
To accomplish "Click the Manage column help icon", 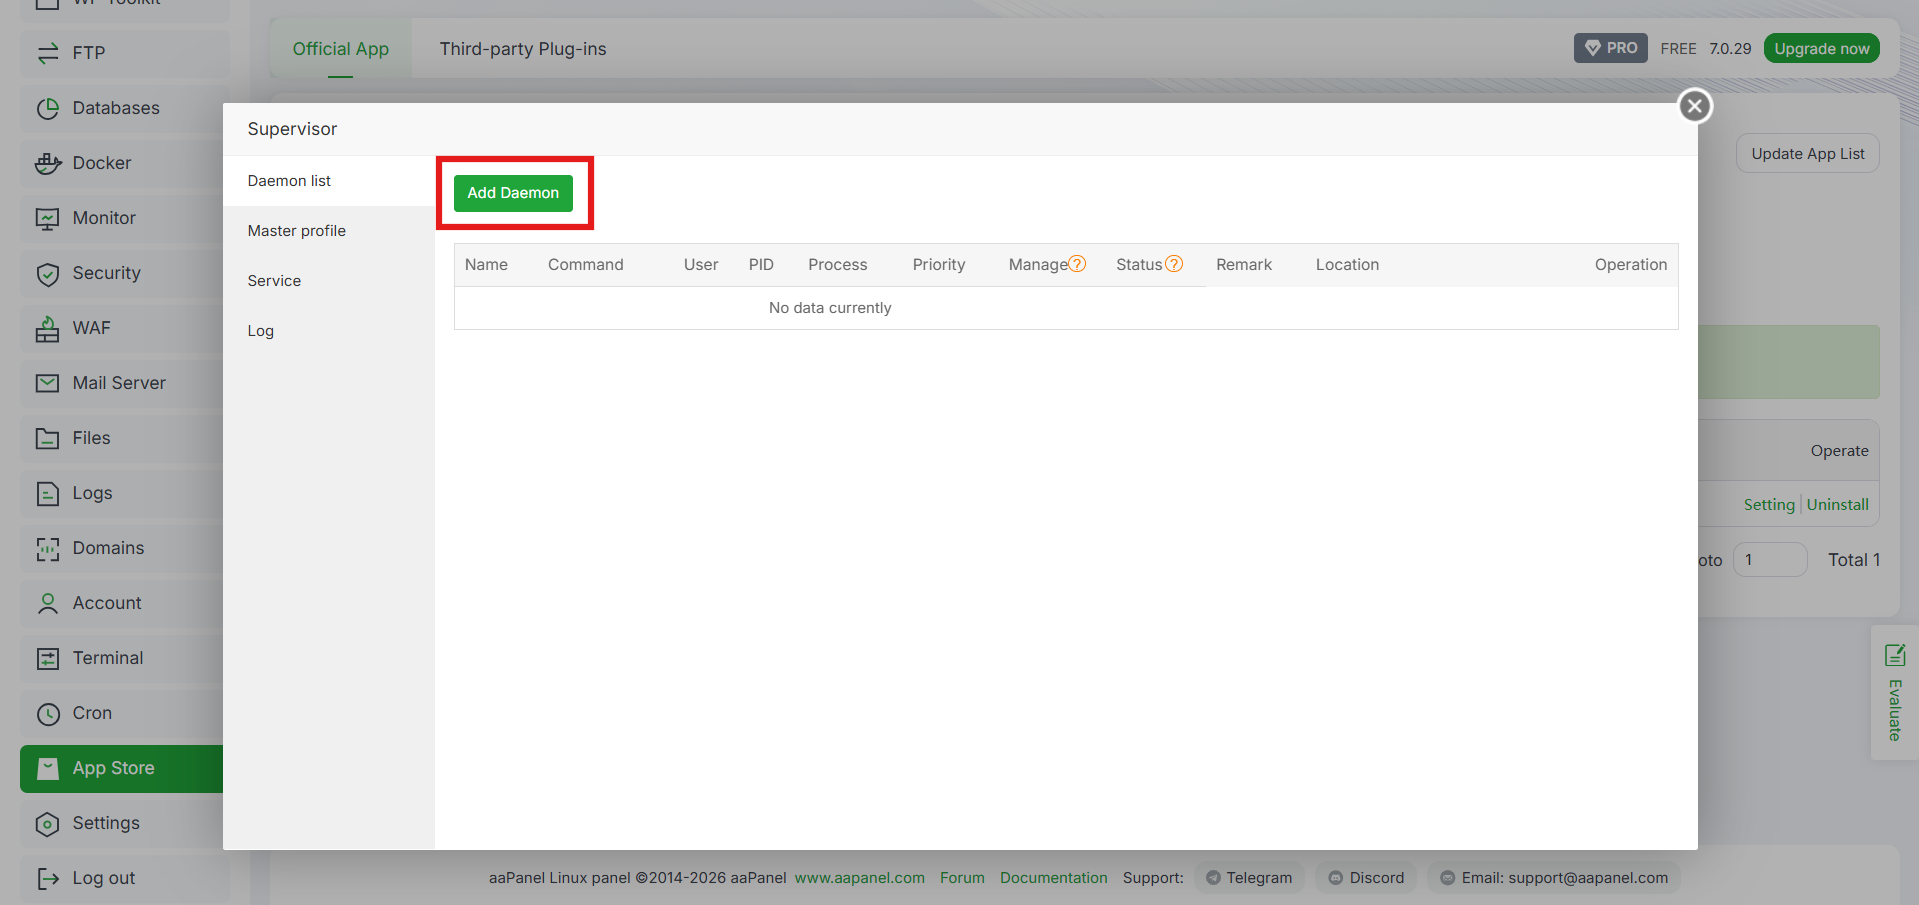I will pyautogui.click(x=1077, y=264).
